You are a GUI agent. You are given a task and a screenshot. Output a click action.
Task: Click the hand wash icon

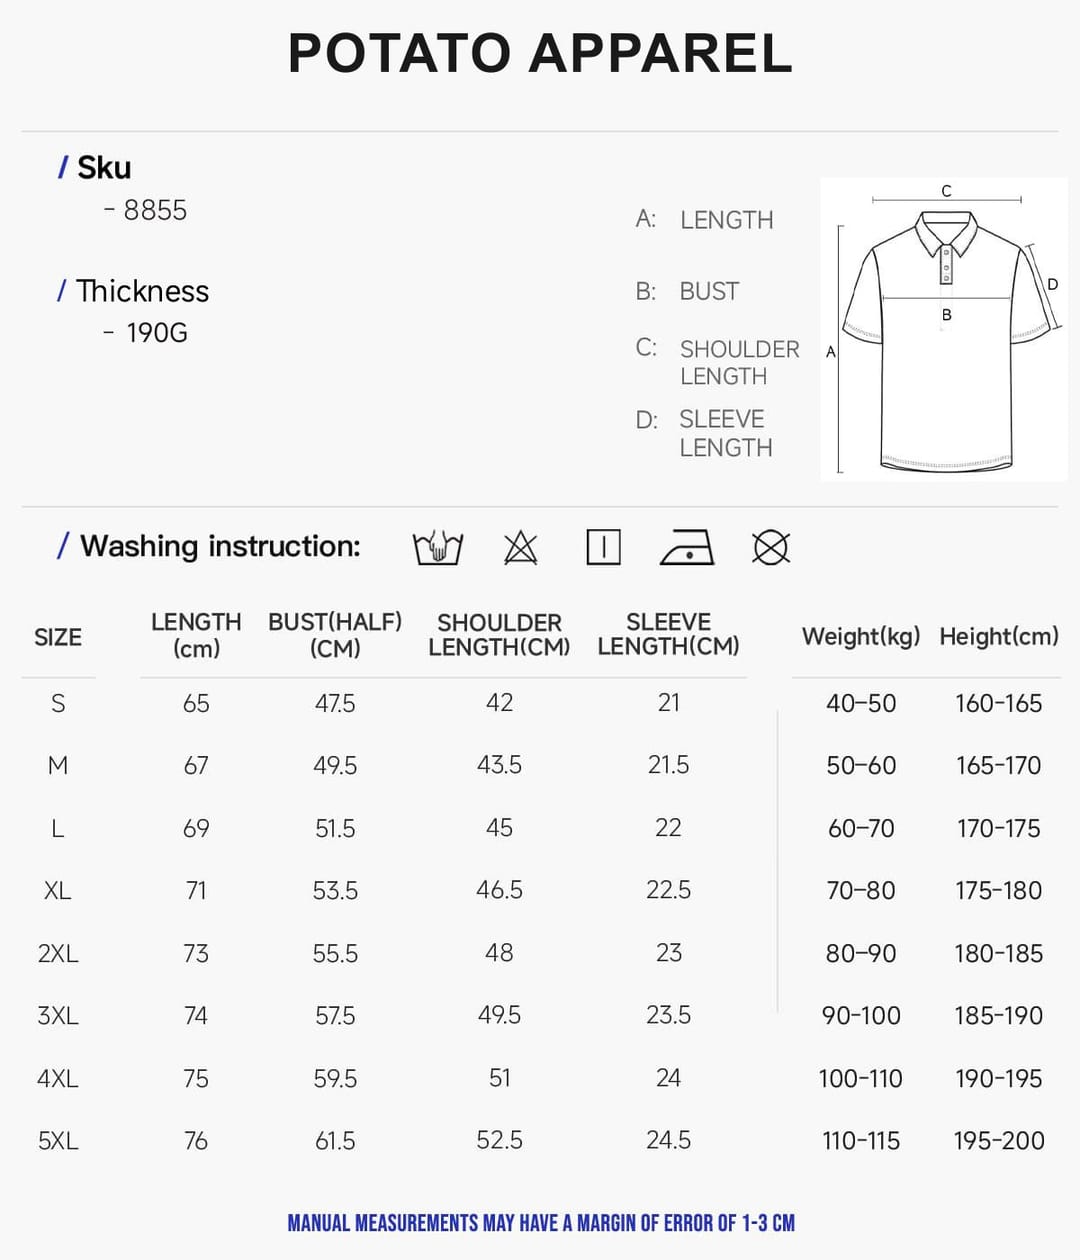click(438, 547)
